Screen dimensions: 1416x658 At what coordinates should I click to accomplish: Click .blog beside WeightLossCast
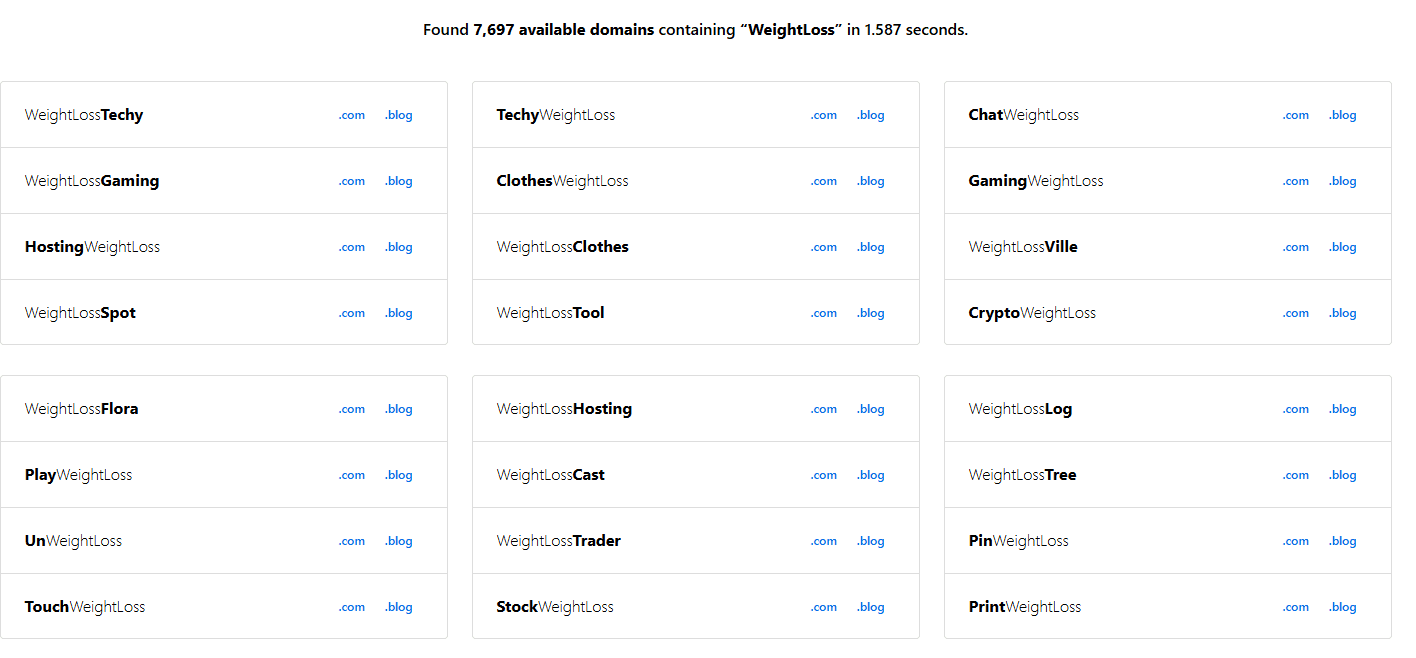870,475
